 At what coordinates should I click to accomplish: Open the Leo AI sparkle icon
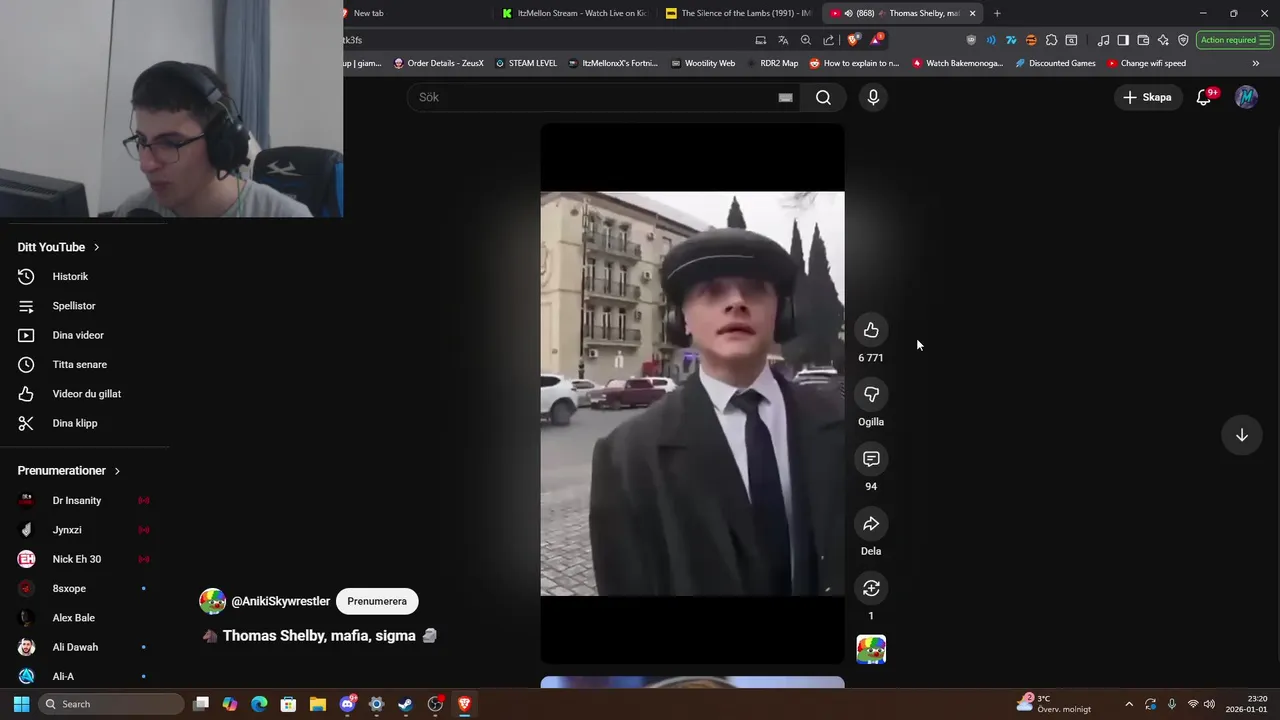1163,40
